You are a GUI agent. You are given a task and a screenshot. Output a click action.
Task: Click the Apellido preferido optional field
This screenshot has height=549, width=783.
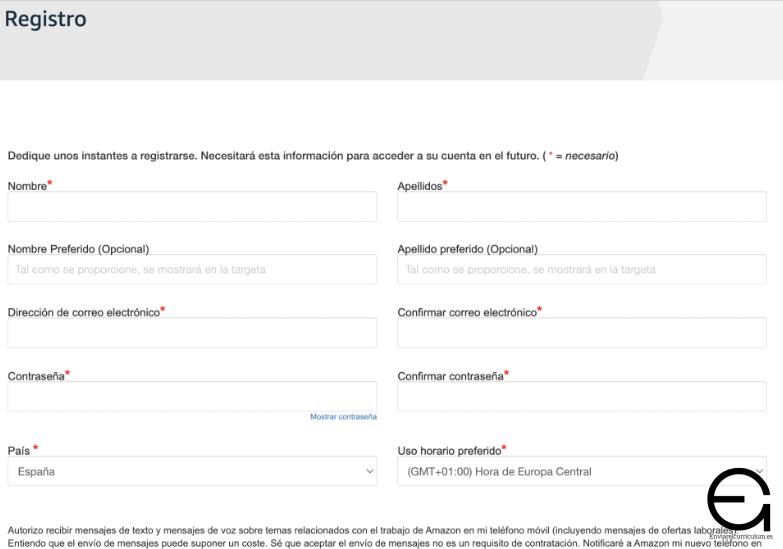coord(582,269)
